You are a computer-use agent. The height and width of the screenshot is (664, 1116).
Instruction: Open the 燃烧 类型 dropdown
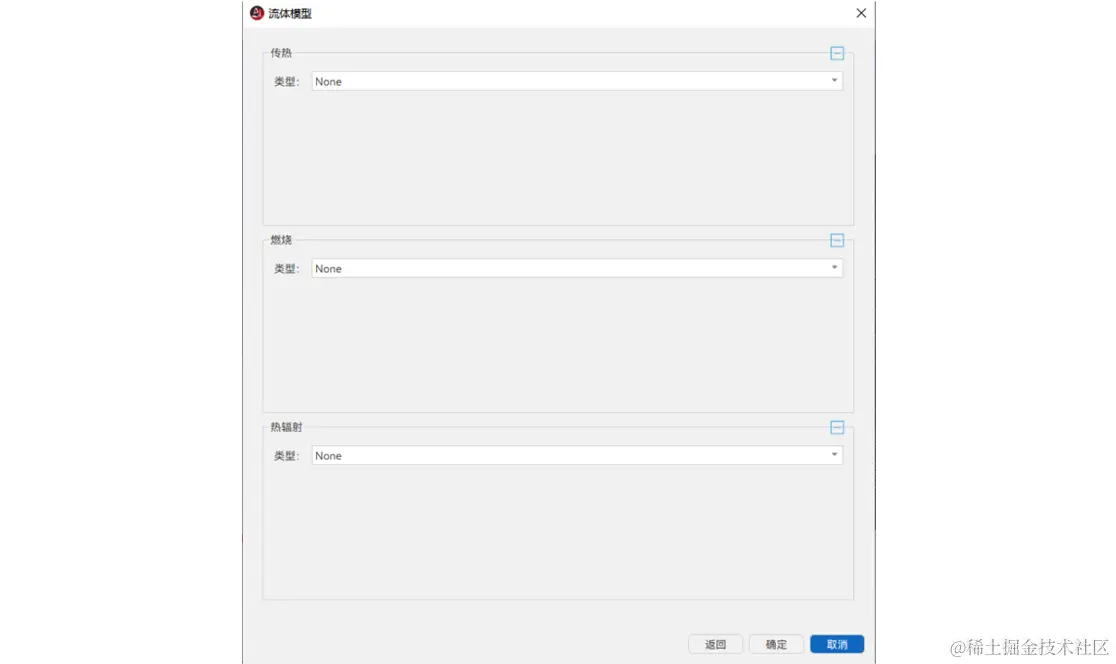pos(577,268)
